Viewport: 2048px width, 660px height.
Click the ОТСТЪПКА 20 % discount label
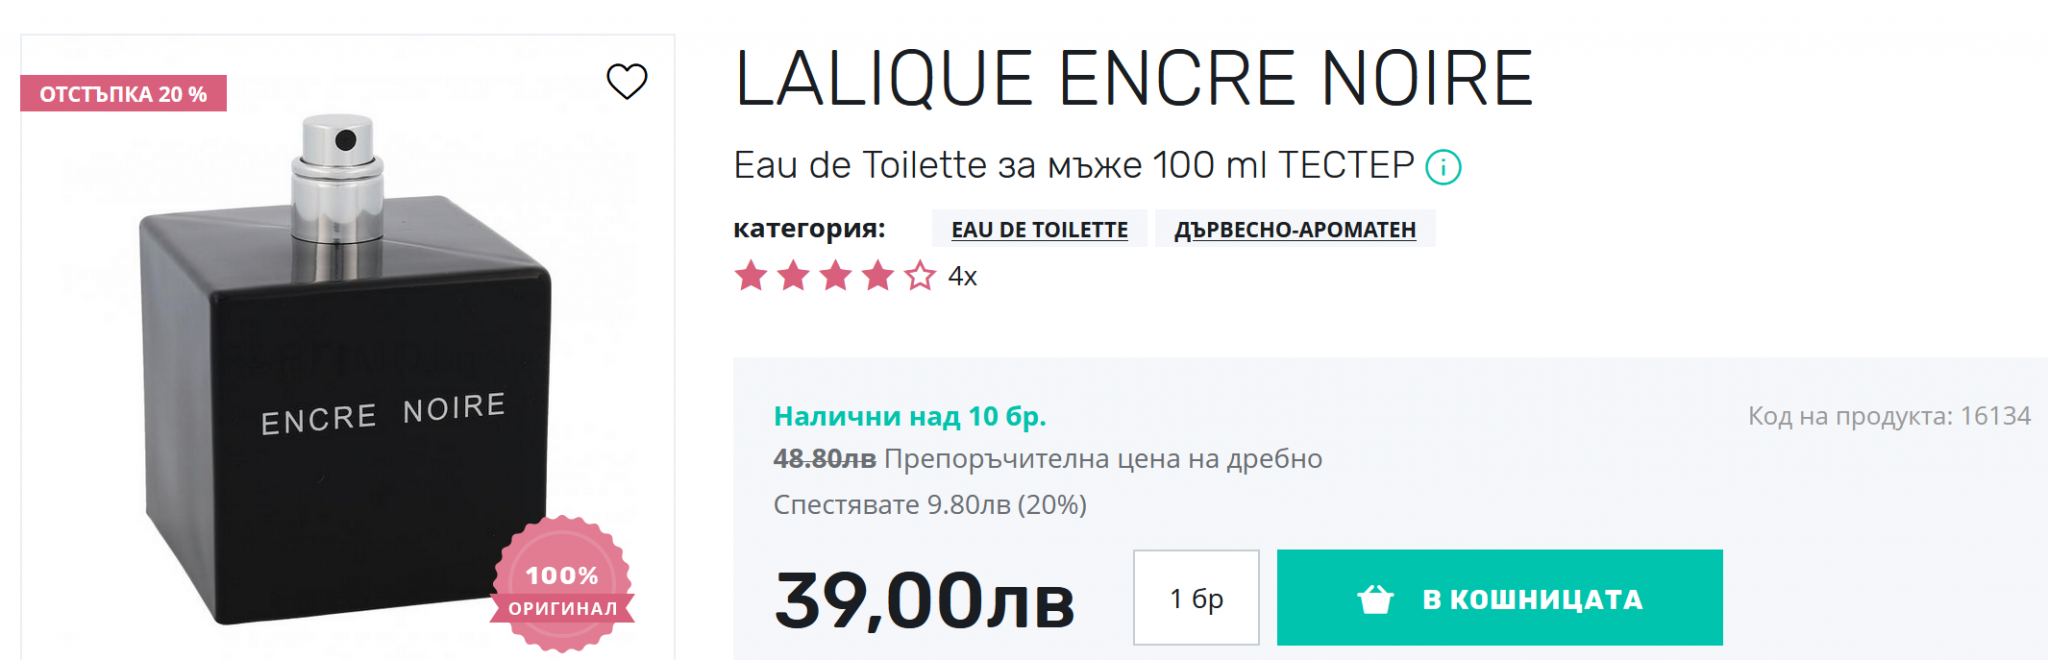pos(123,94)
